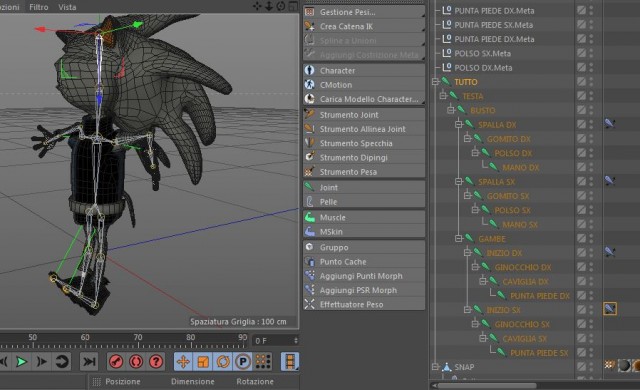Open the Filtro menu

pos(39,7)
